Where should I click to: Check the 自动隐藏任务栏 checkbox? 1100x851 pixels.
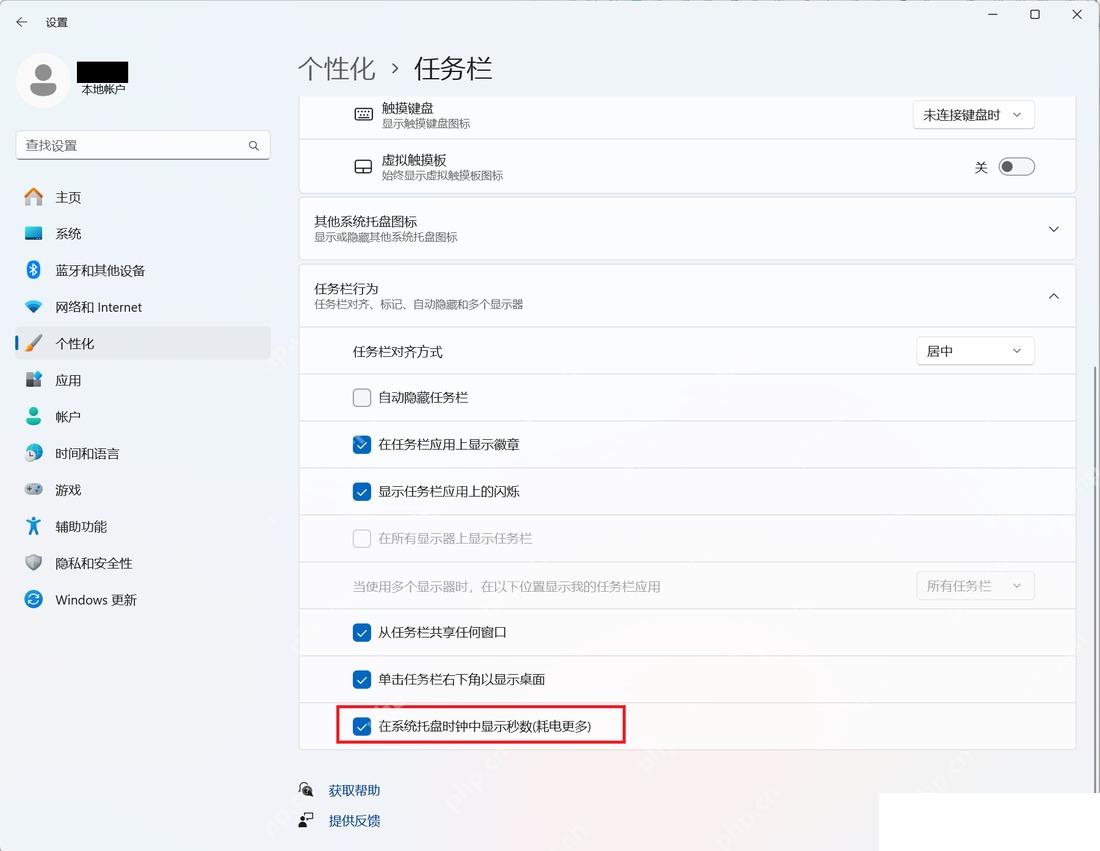point(362,398)
